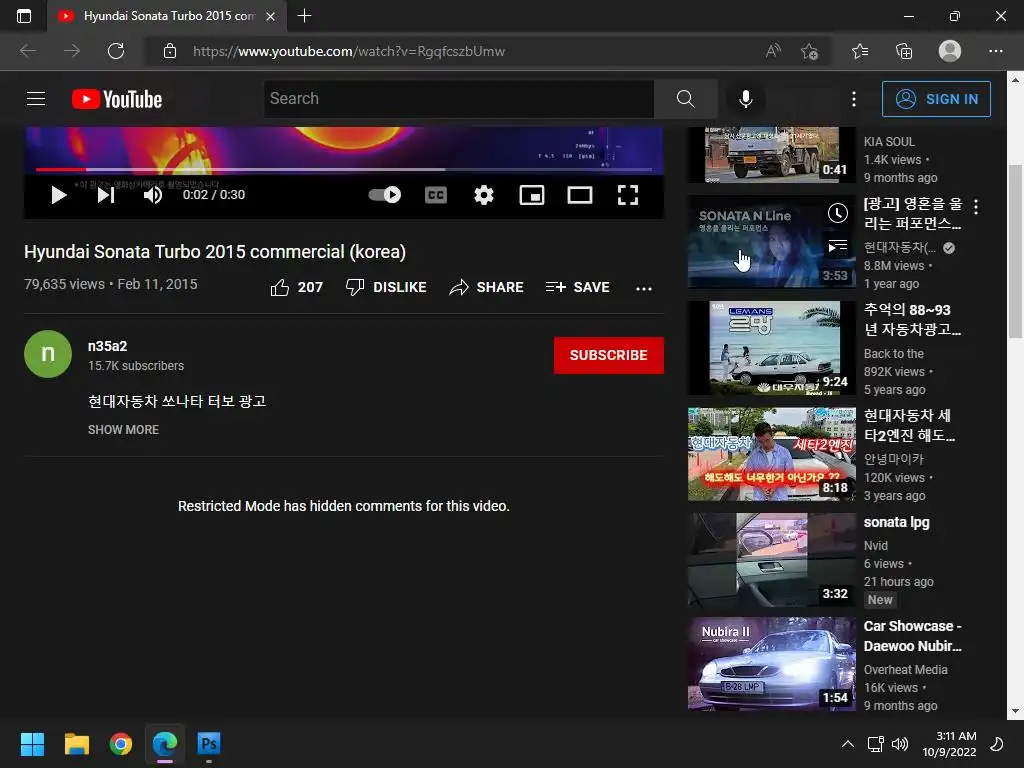The width and height of the screenshot is (1024, 768).
Task: Add SONATA N Line video to watch later
Action: (838, 213)
